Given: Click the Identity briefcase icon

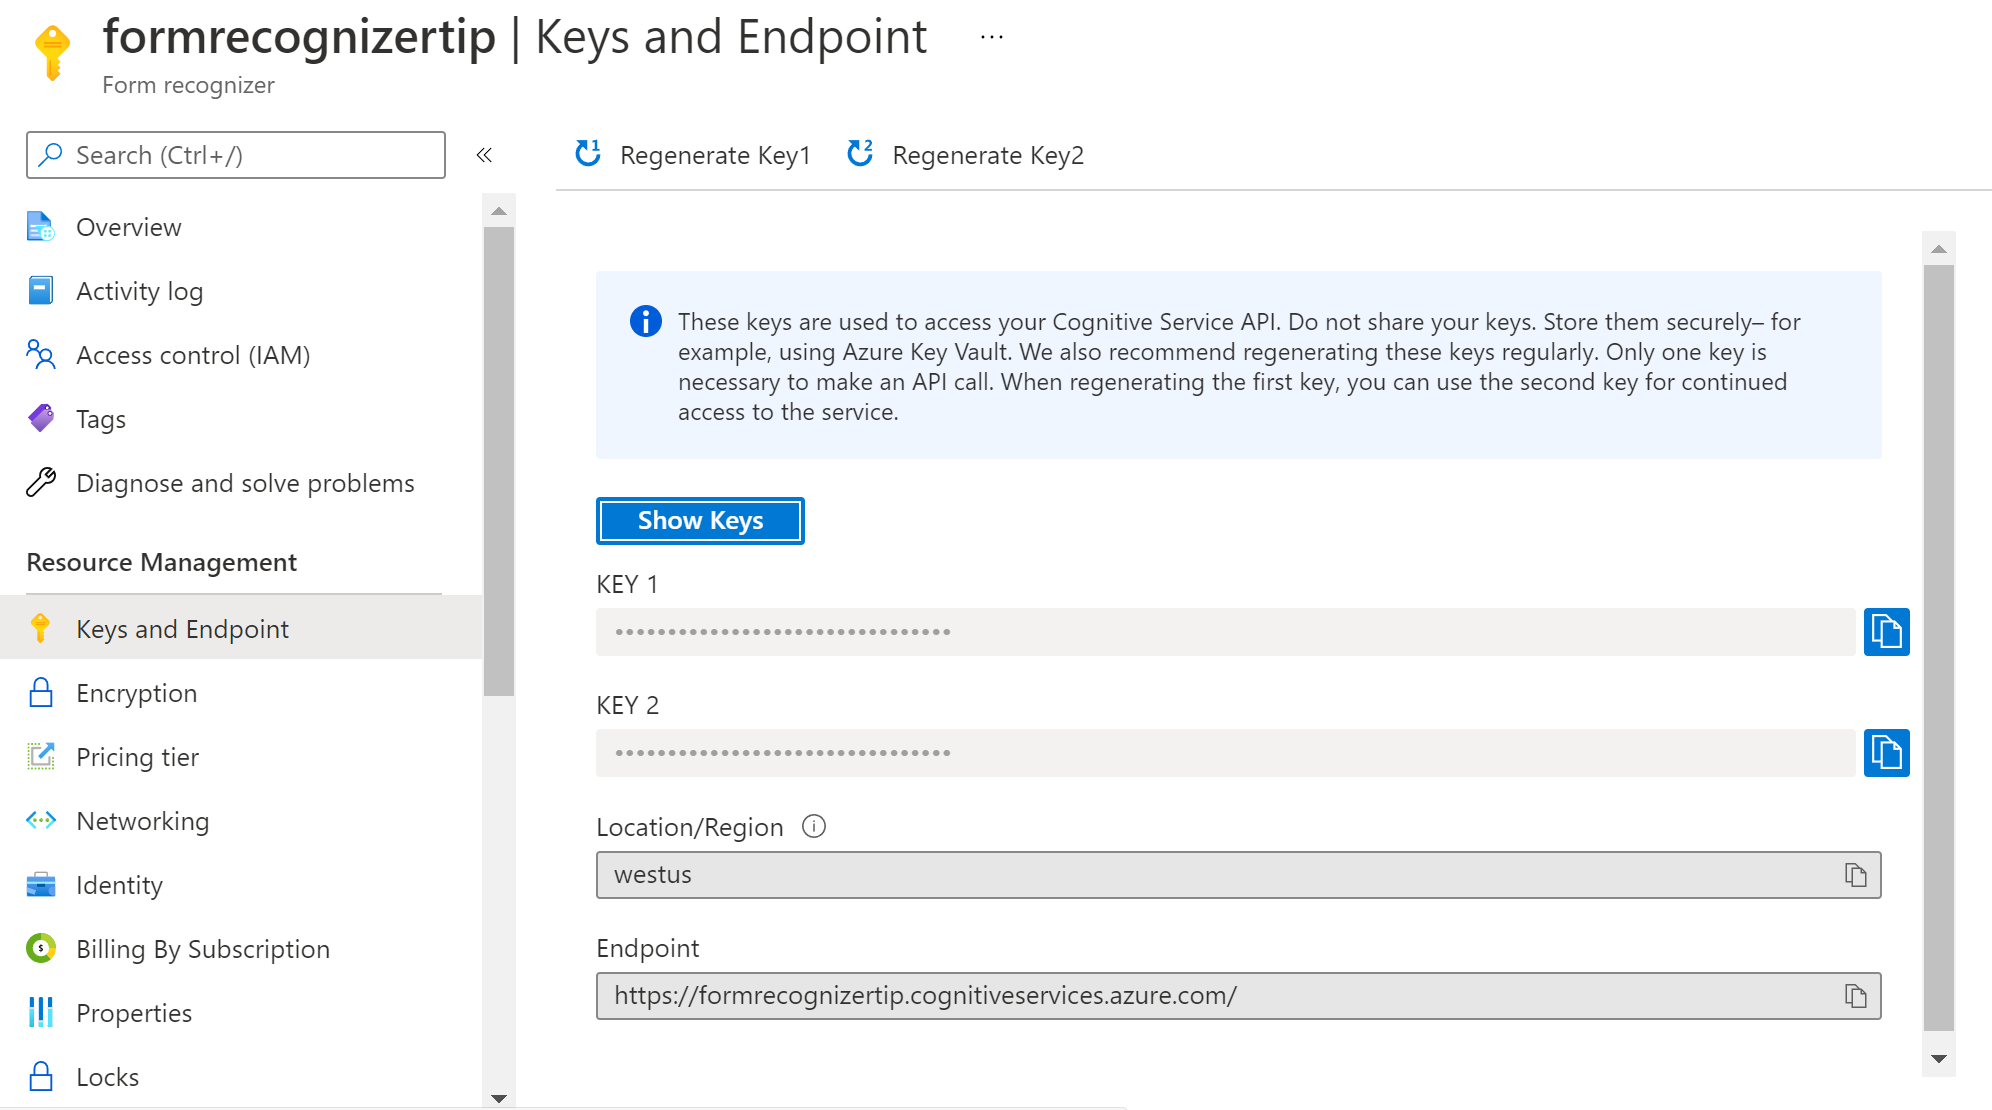Looking at the screenshot, I should click(41, 885).
